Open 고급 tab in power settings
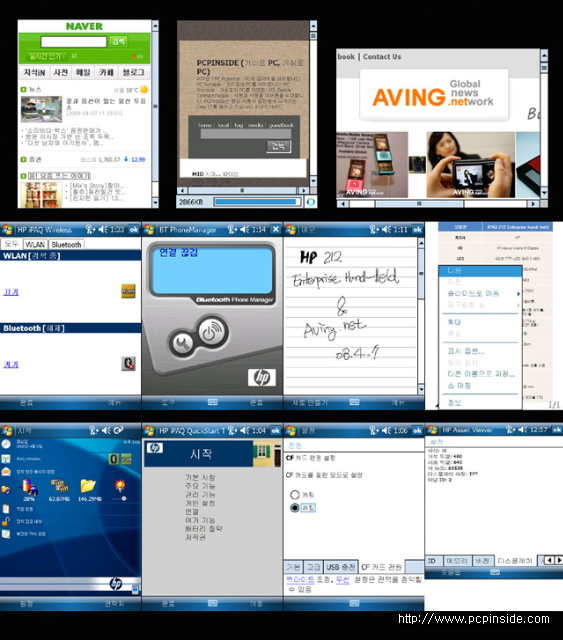 [x=314, y=567]
